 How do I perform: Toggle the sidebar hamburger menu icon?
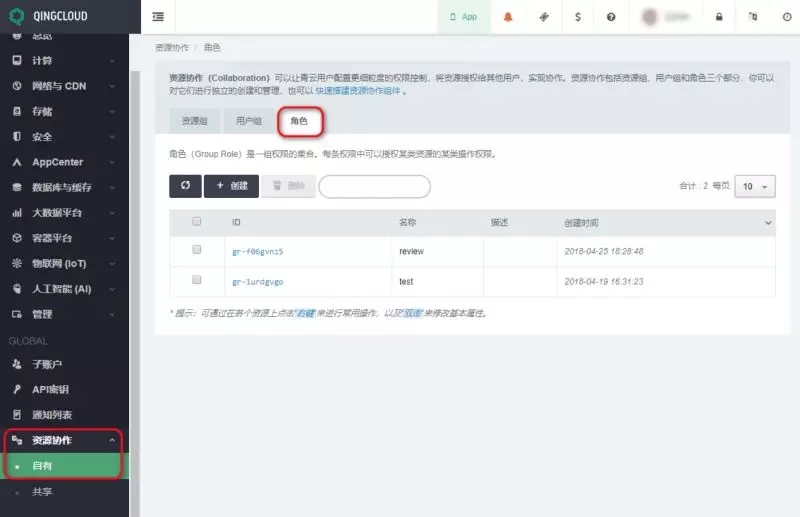pos(158,17)
